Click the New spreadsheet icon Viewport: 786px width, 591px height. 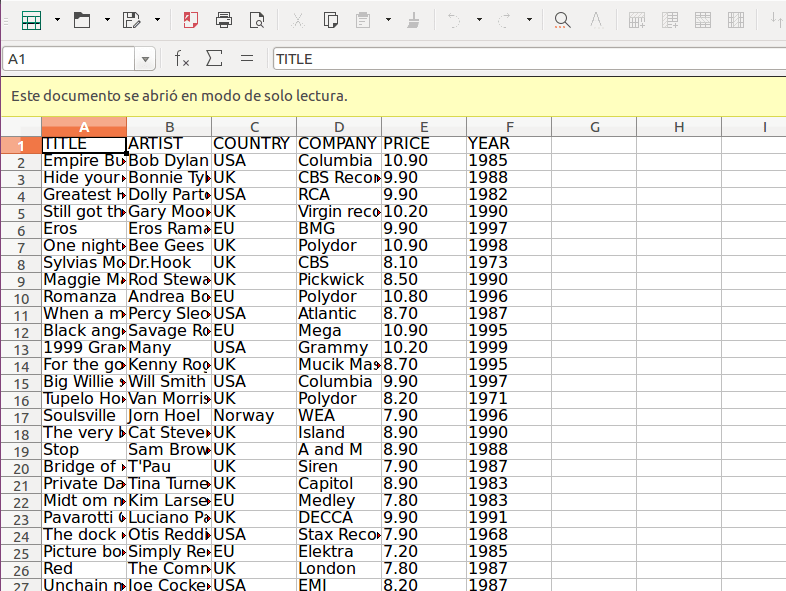31,20
